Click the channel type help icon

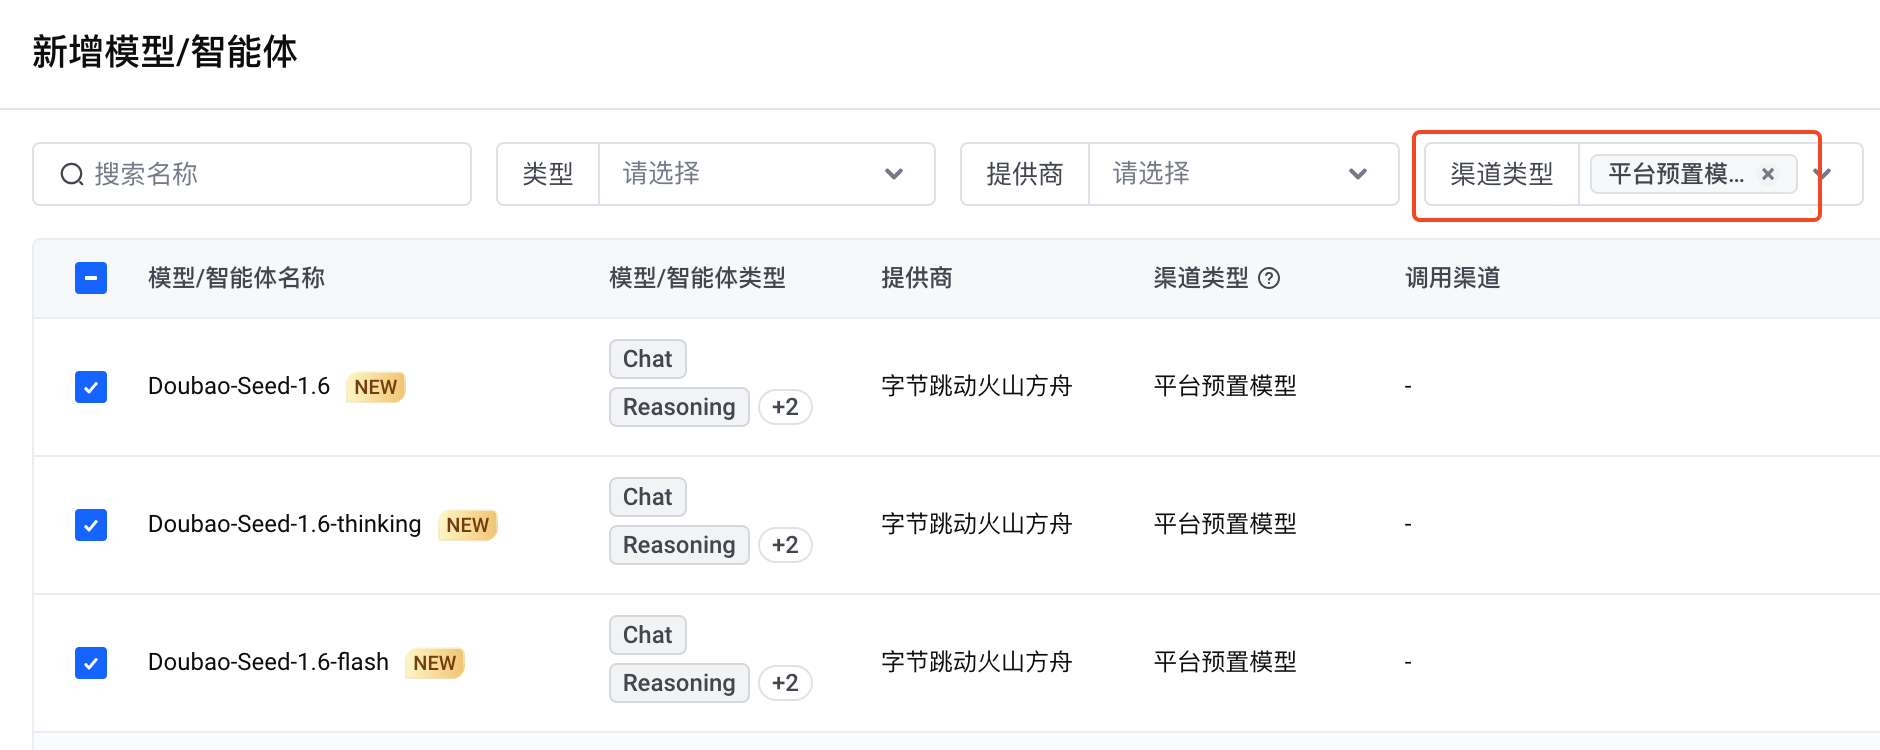click(1269, 278)
